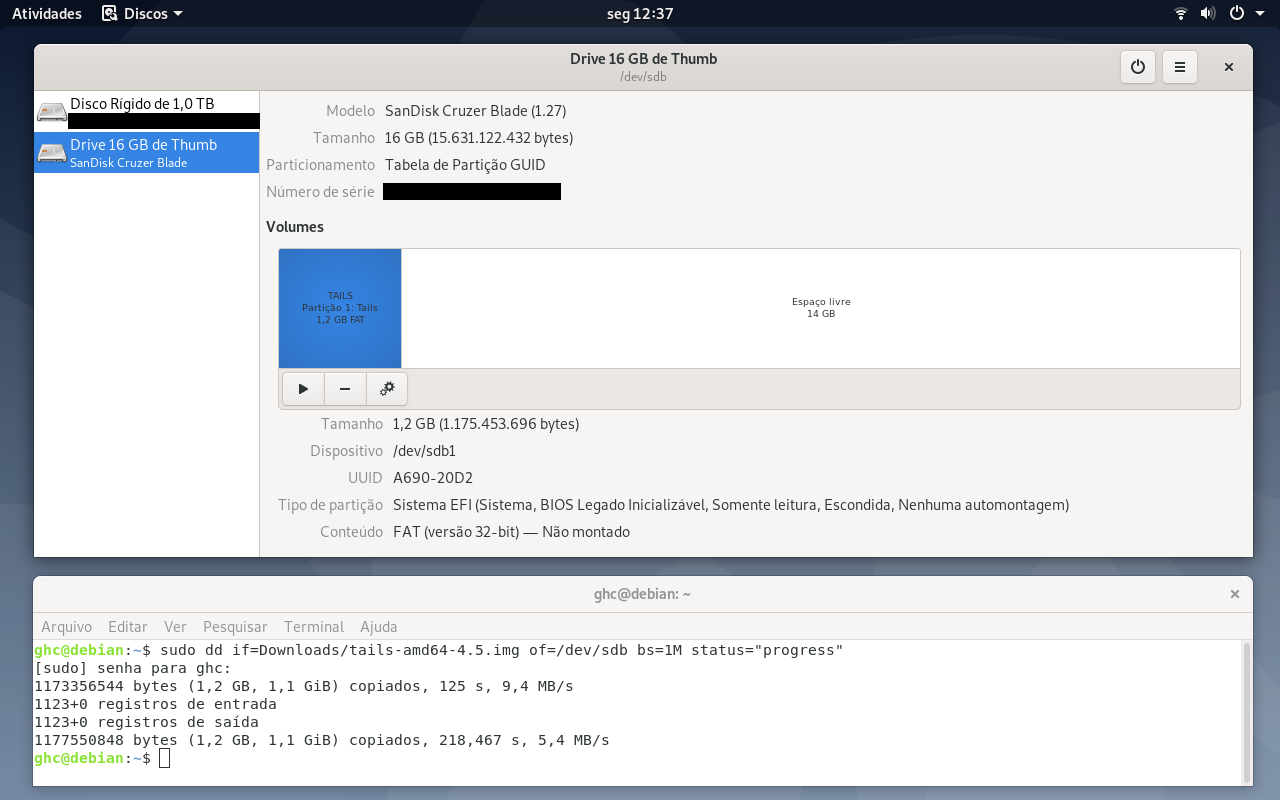
Task: Click the volume speaker icon
Action: click(x=1208, y=13)
